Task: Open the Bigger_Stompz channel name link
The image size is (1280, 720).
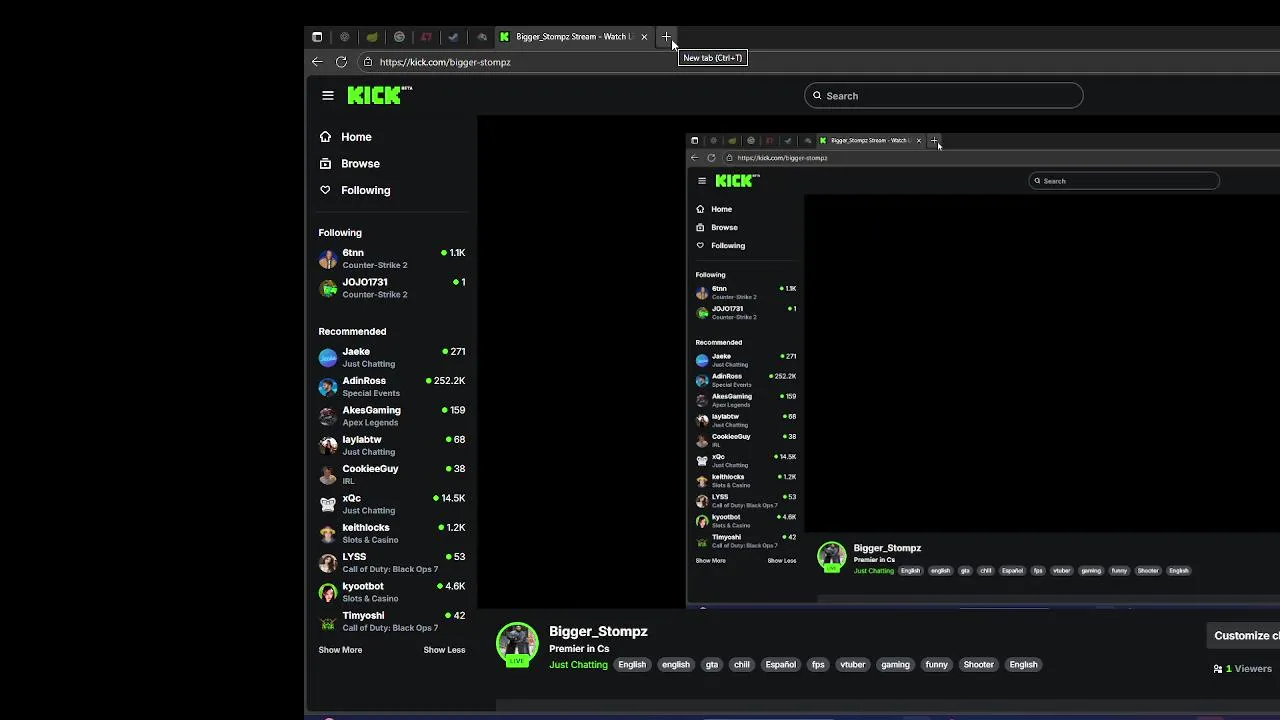Action: click(598, 631)
